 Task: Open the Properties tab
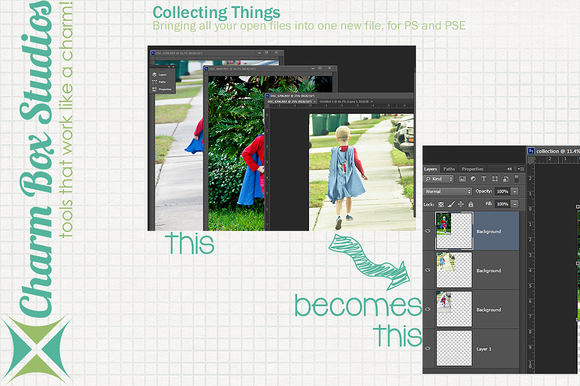[472, 169]
